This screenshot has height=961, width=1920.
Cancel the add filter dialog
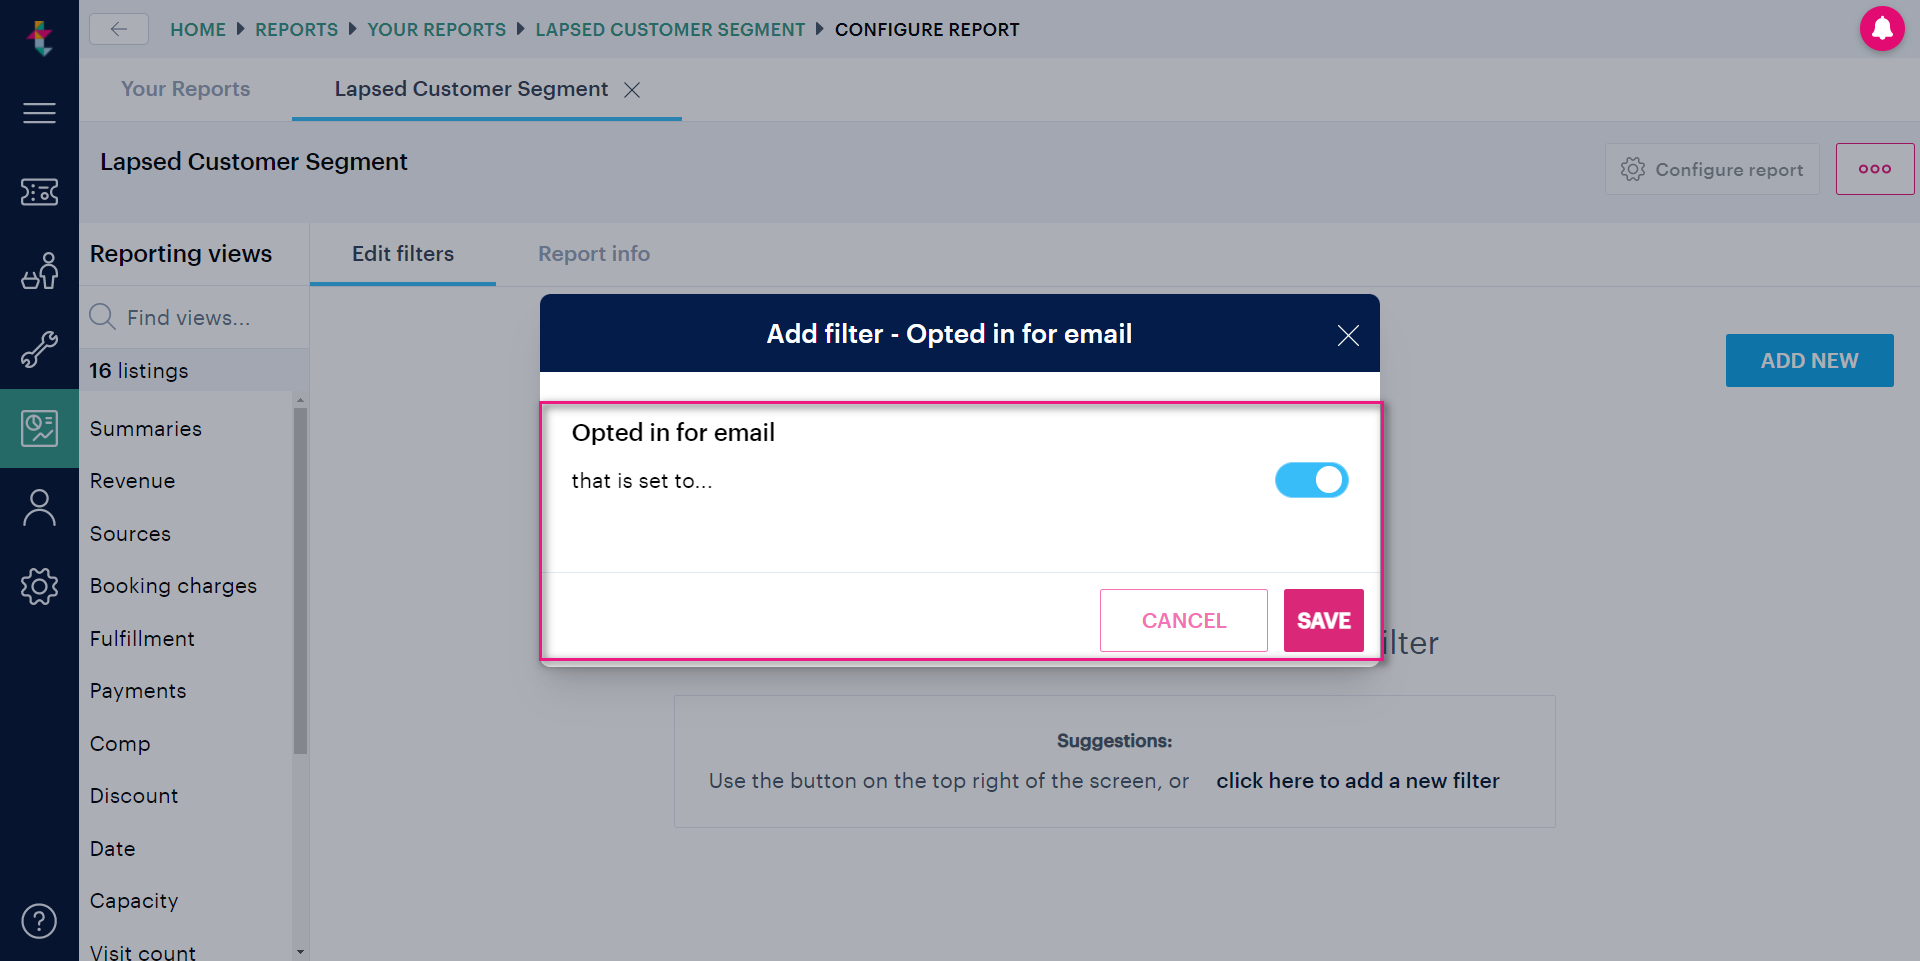(1184, 620)
